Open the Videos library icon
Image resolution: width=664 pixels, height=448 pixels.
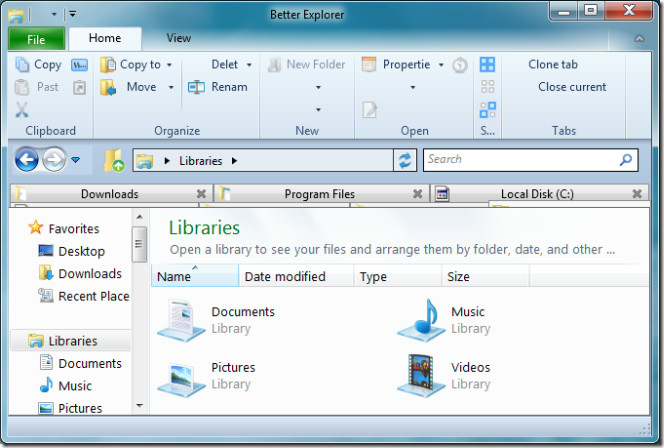[x=421, y=376]
